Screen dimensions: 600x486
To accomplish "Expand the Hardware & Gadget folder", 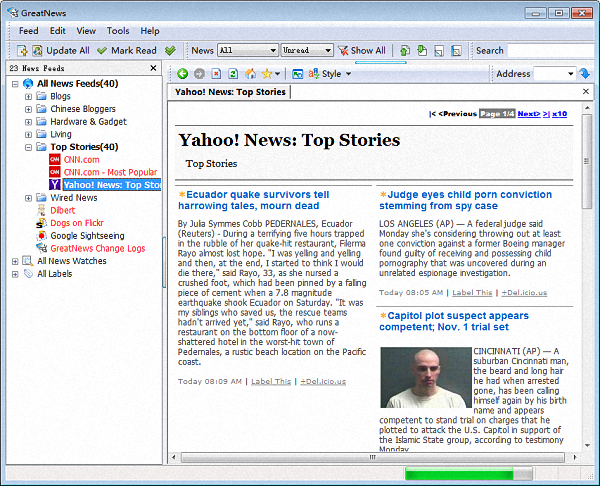I will coord(29,121).
